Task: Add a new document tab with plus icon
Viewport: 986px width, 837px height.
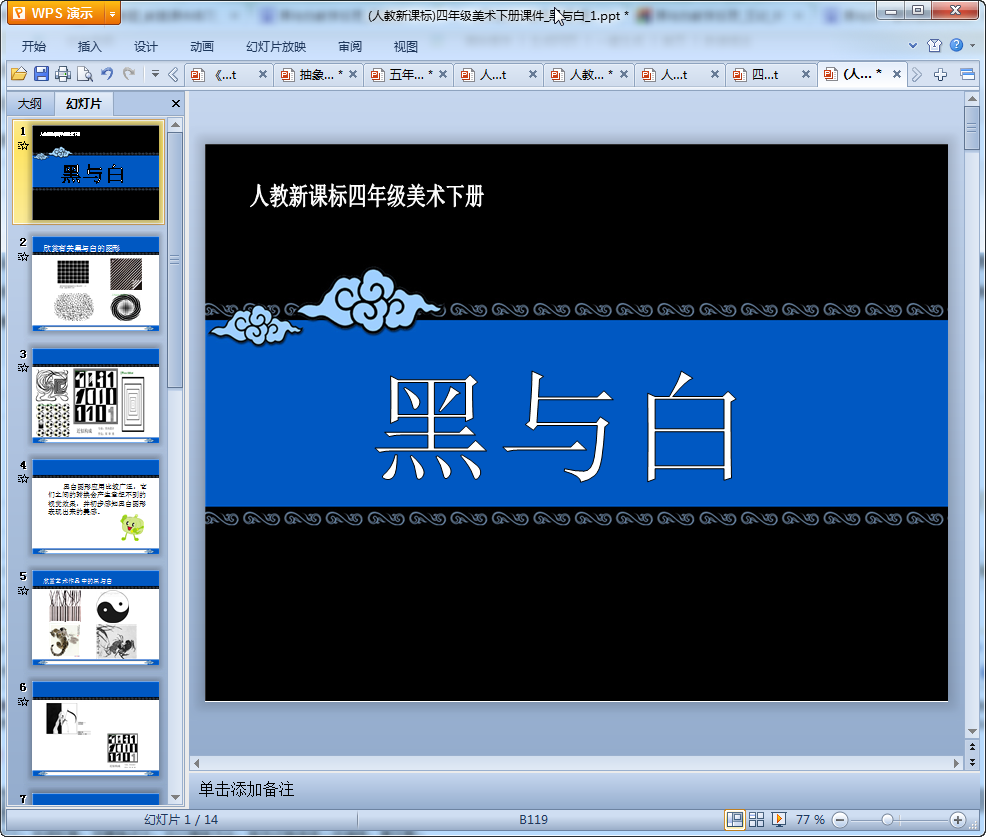Action: tap(940, 75)
